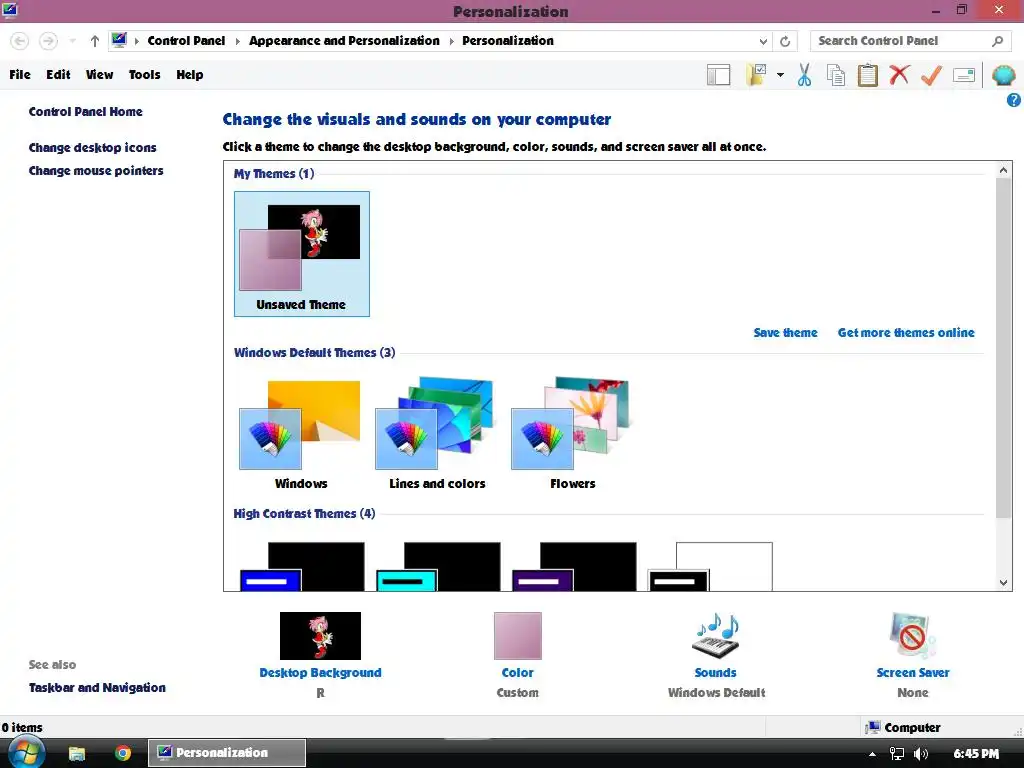1024x768 pixels.
Task: Expand the address bar history dropdown
Action: 763,41
